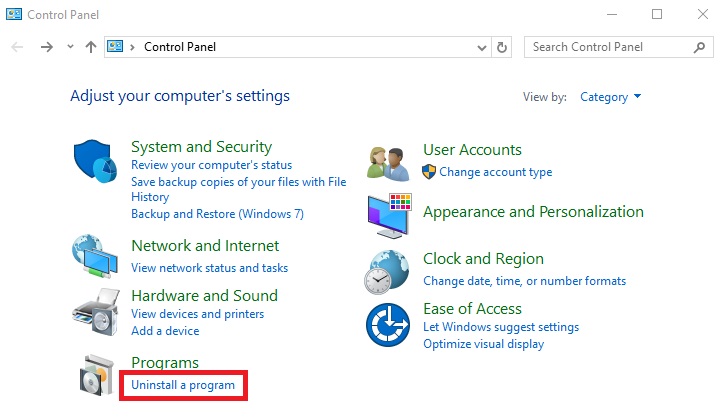The image size is (720, 420).
Task: Open Change account type link
Action: pyautogui.click(x=495, y=172)
